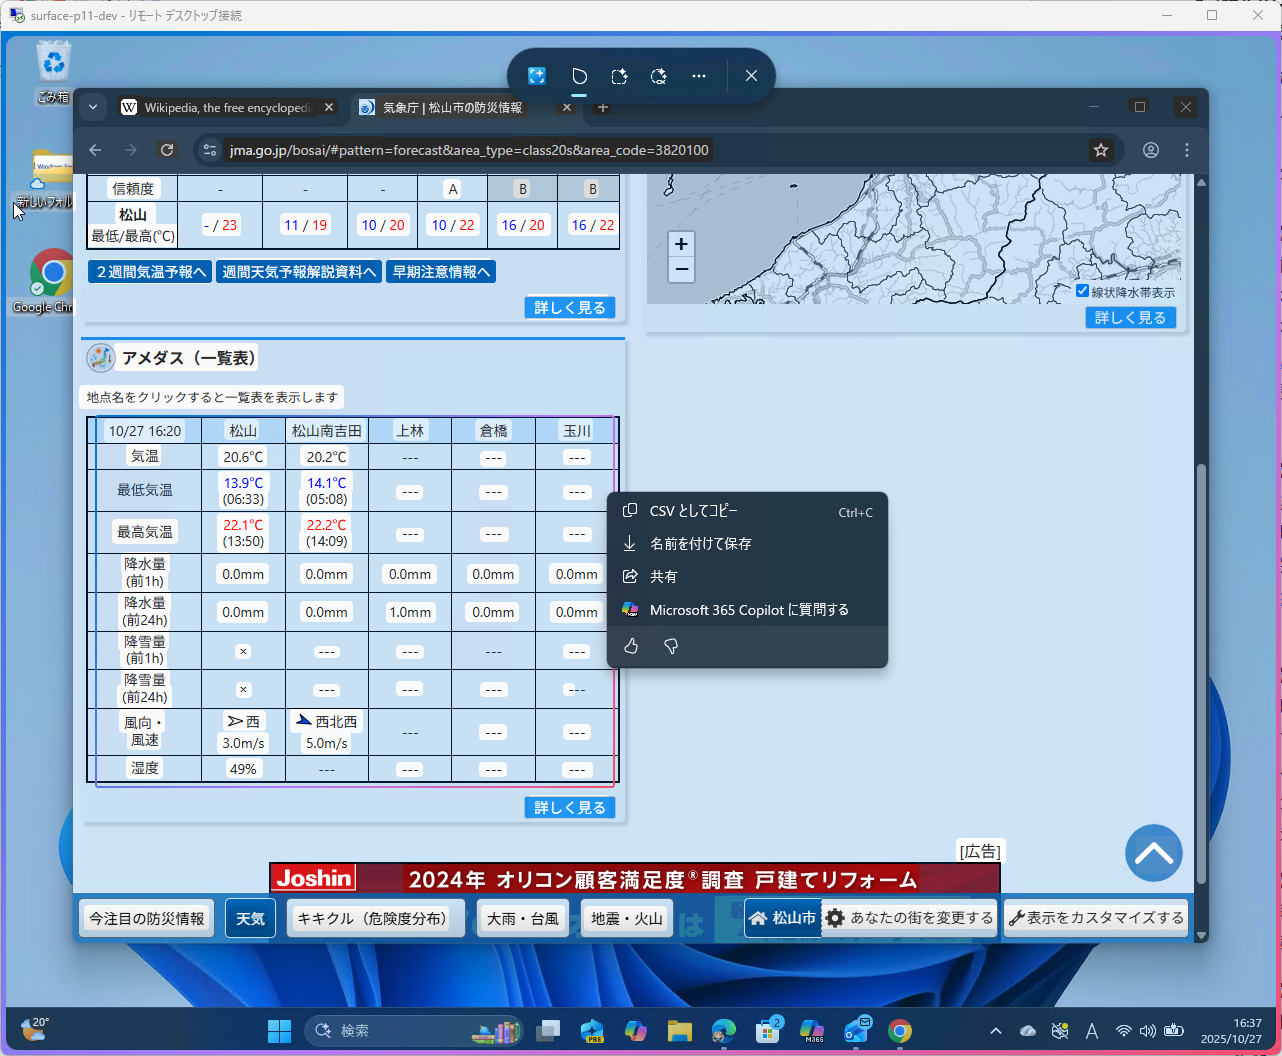This screenshot has height=1056, width=1282.
Task: Uncheck the 線状降水帯表示 checkbox on the map
Action: 1083,291
